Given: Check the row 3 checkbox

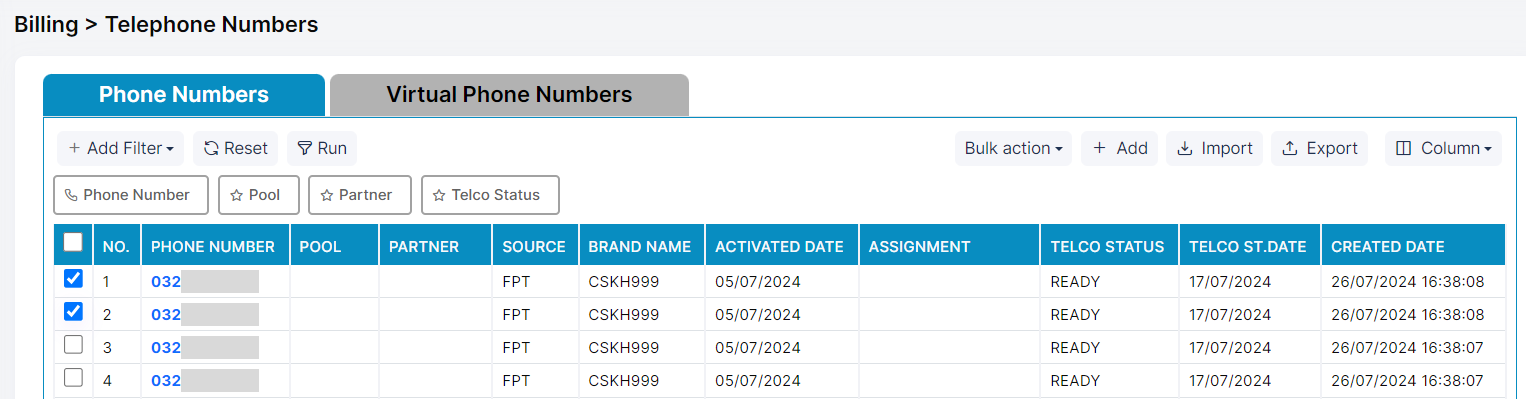Looking at the screenshot, I should click(73, 345).
